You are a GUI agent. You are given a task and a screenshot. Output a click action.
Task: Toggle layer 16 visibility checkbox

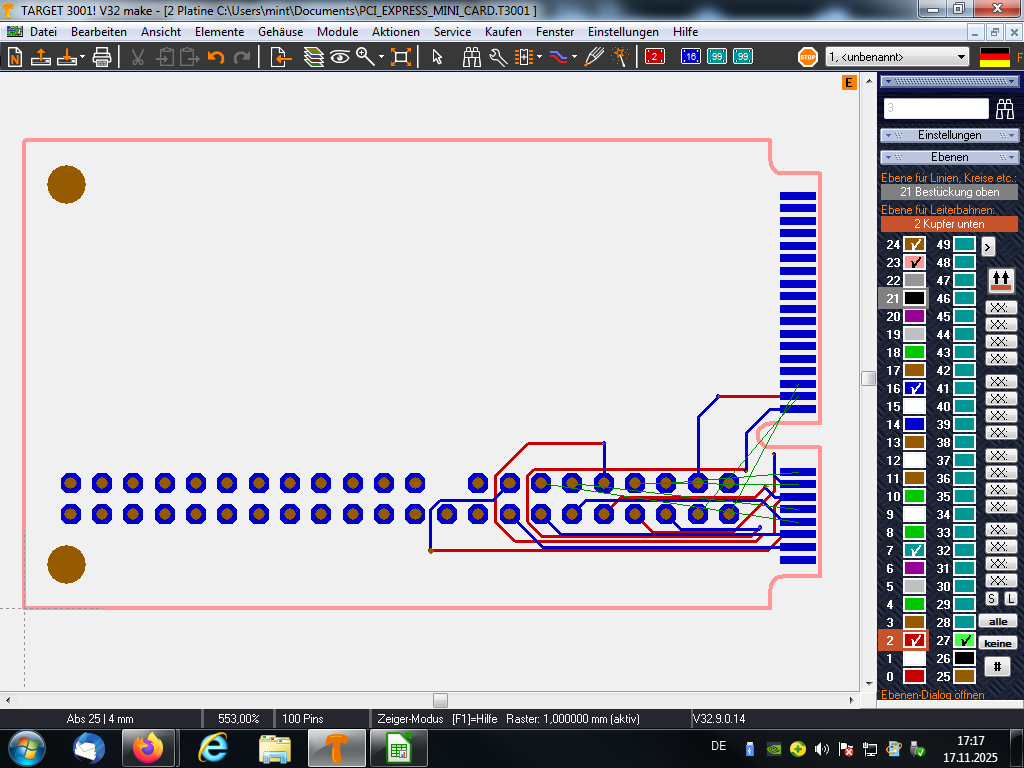(914, 389)
